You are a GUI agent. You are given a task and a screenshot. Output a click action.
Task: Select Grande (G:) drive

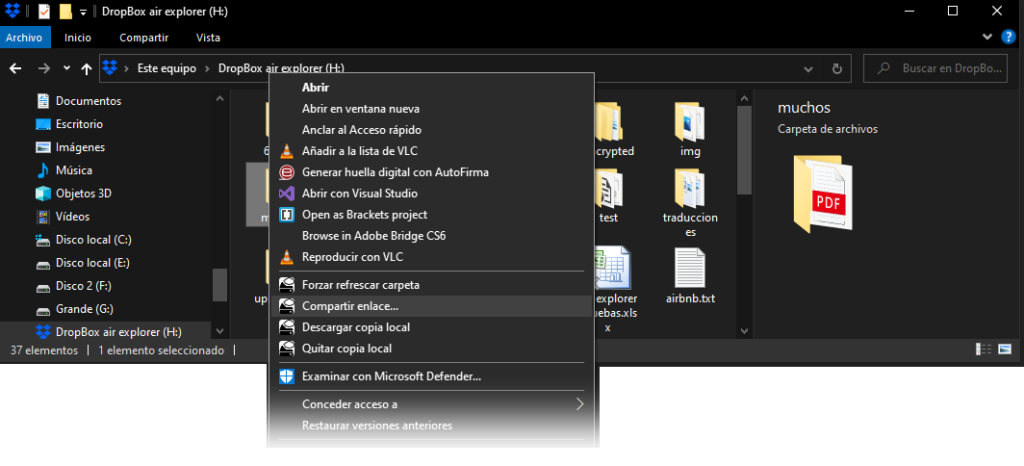coord(84,309)
